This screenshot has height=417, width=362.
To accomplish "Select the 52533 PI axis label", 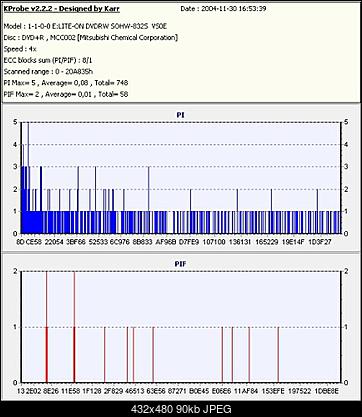I will (x=98, y=242).
